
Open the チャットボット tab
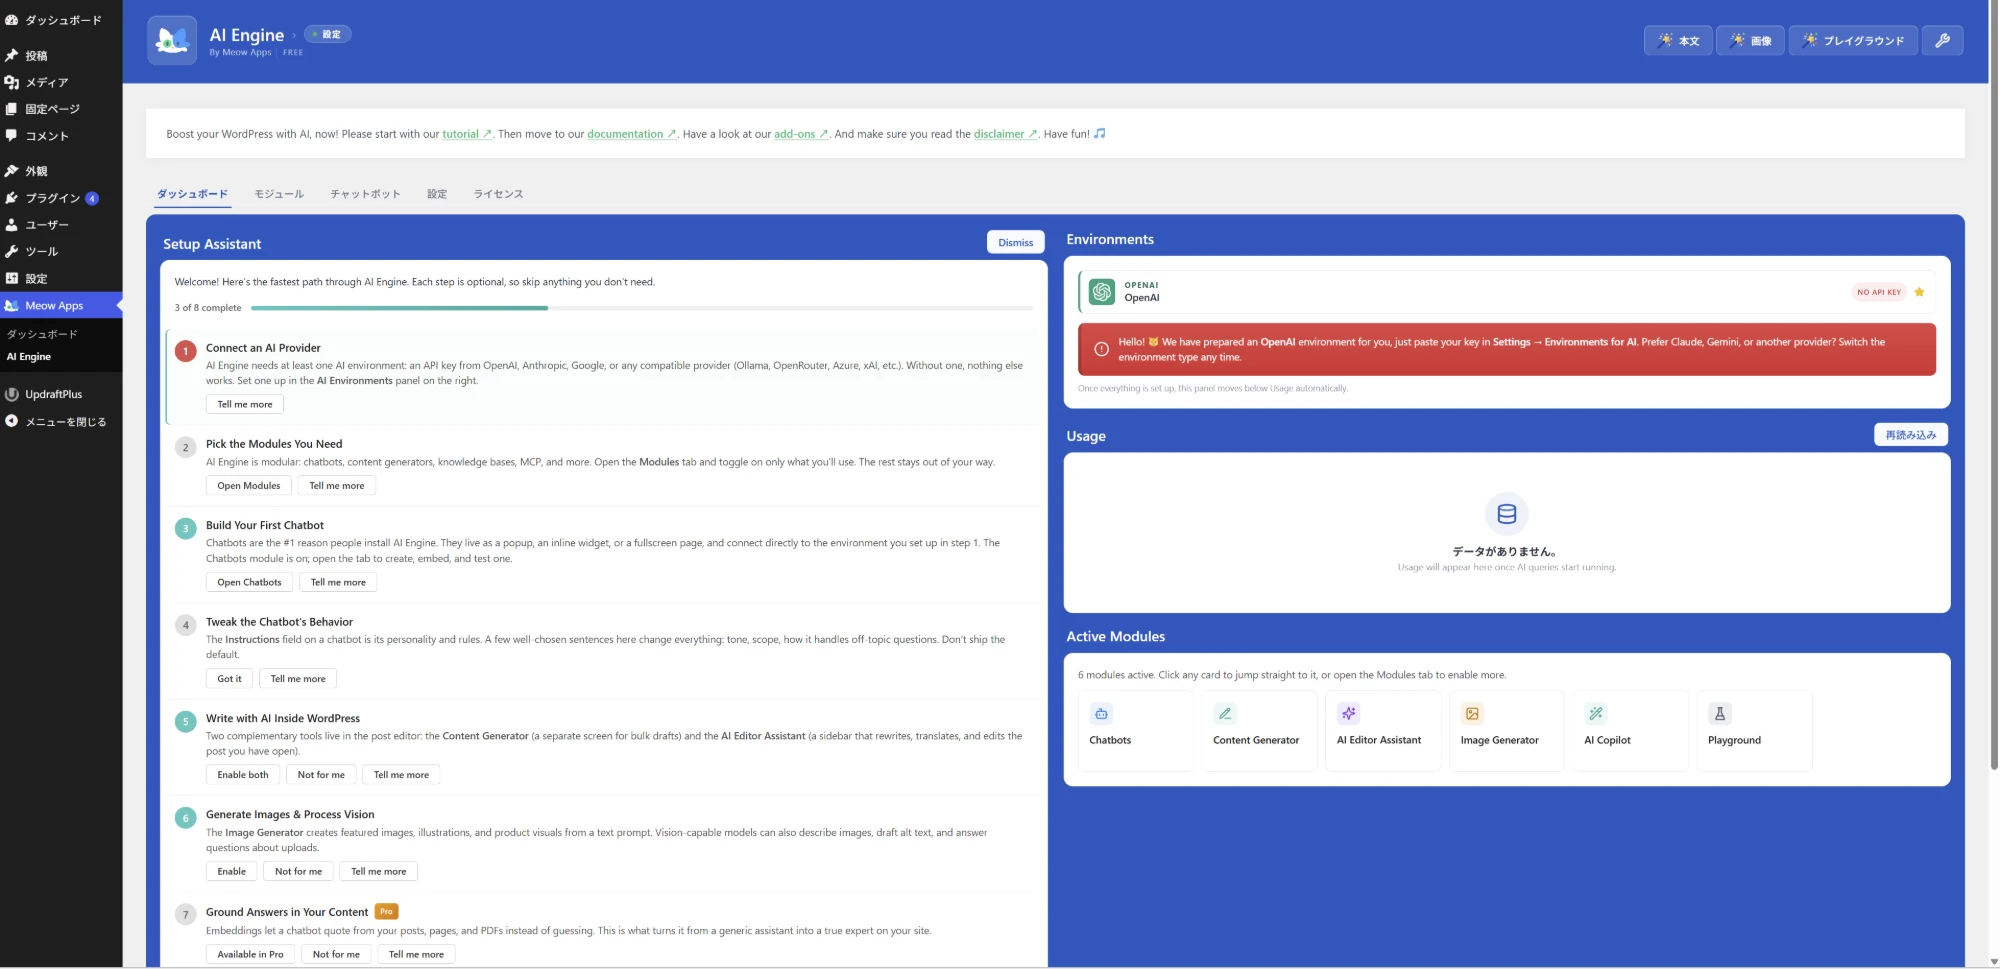(x=365, y=194)
